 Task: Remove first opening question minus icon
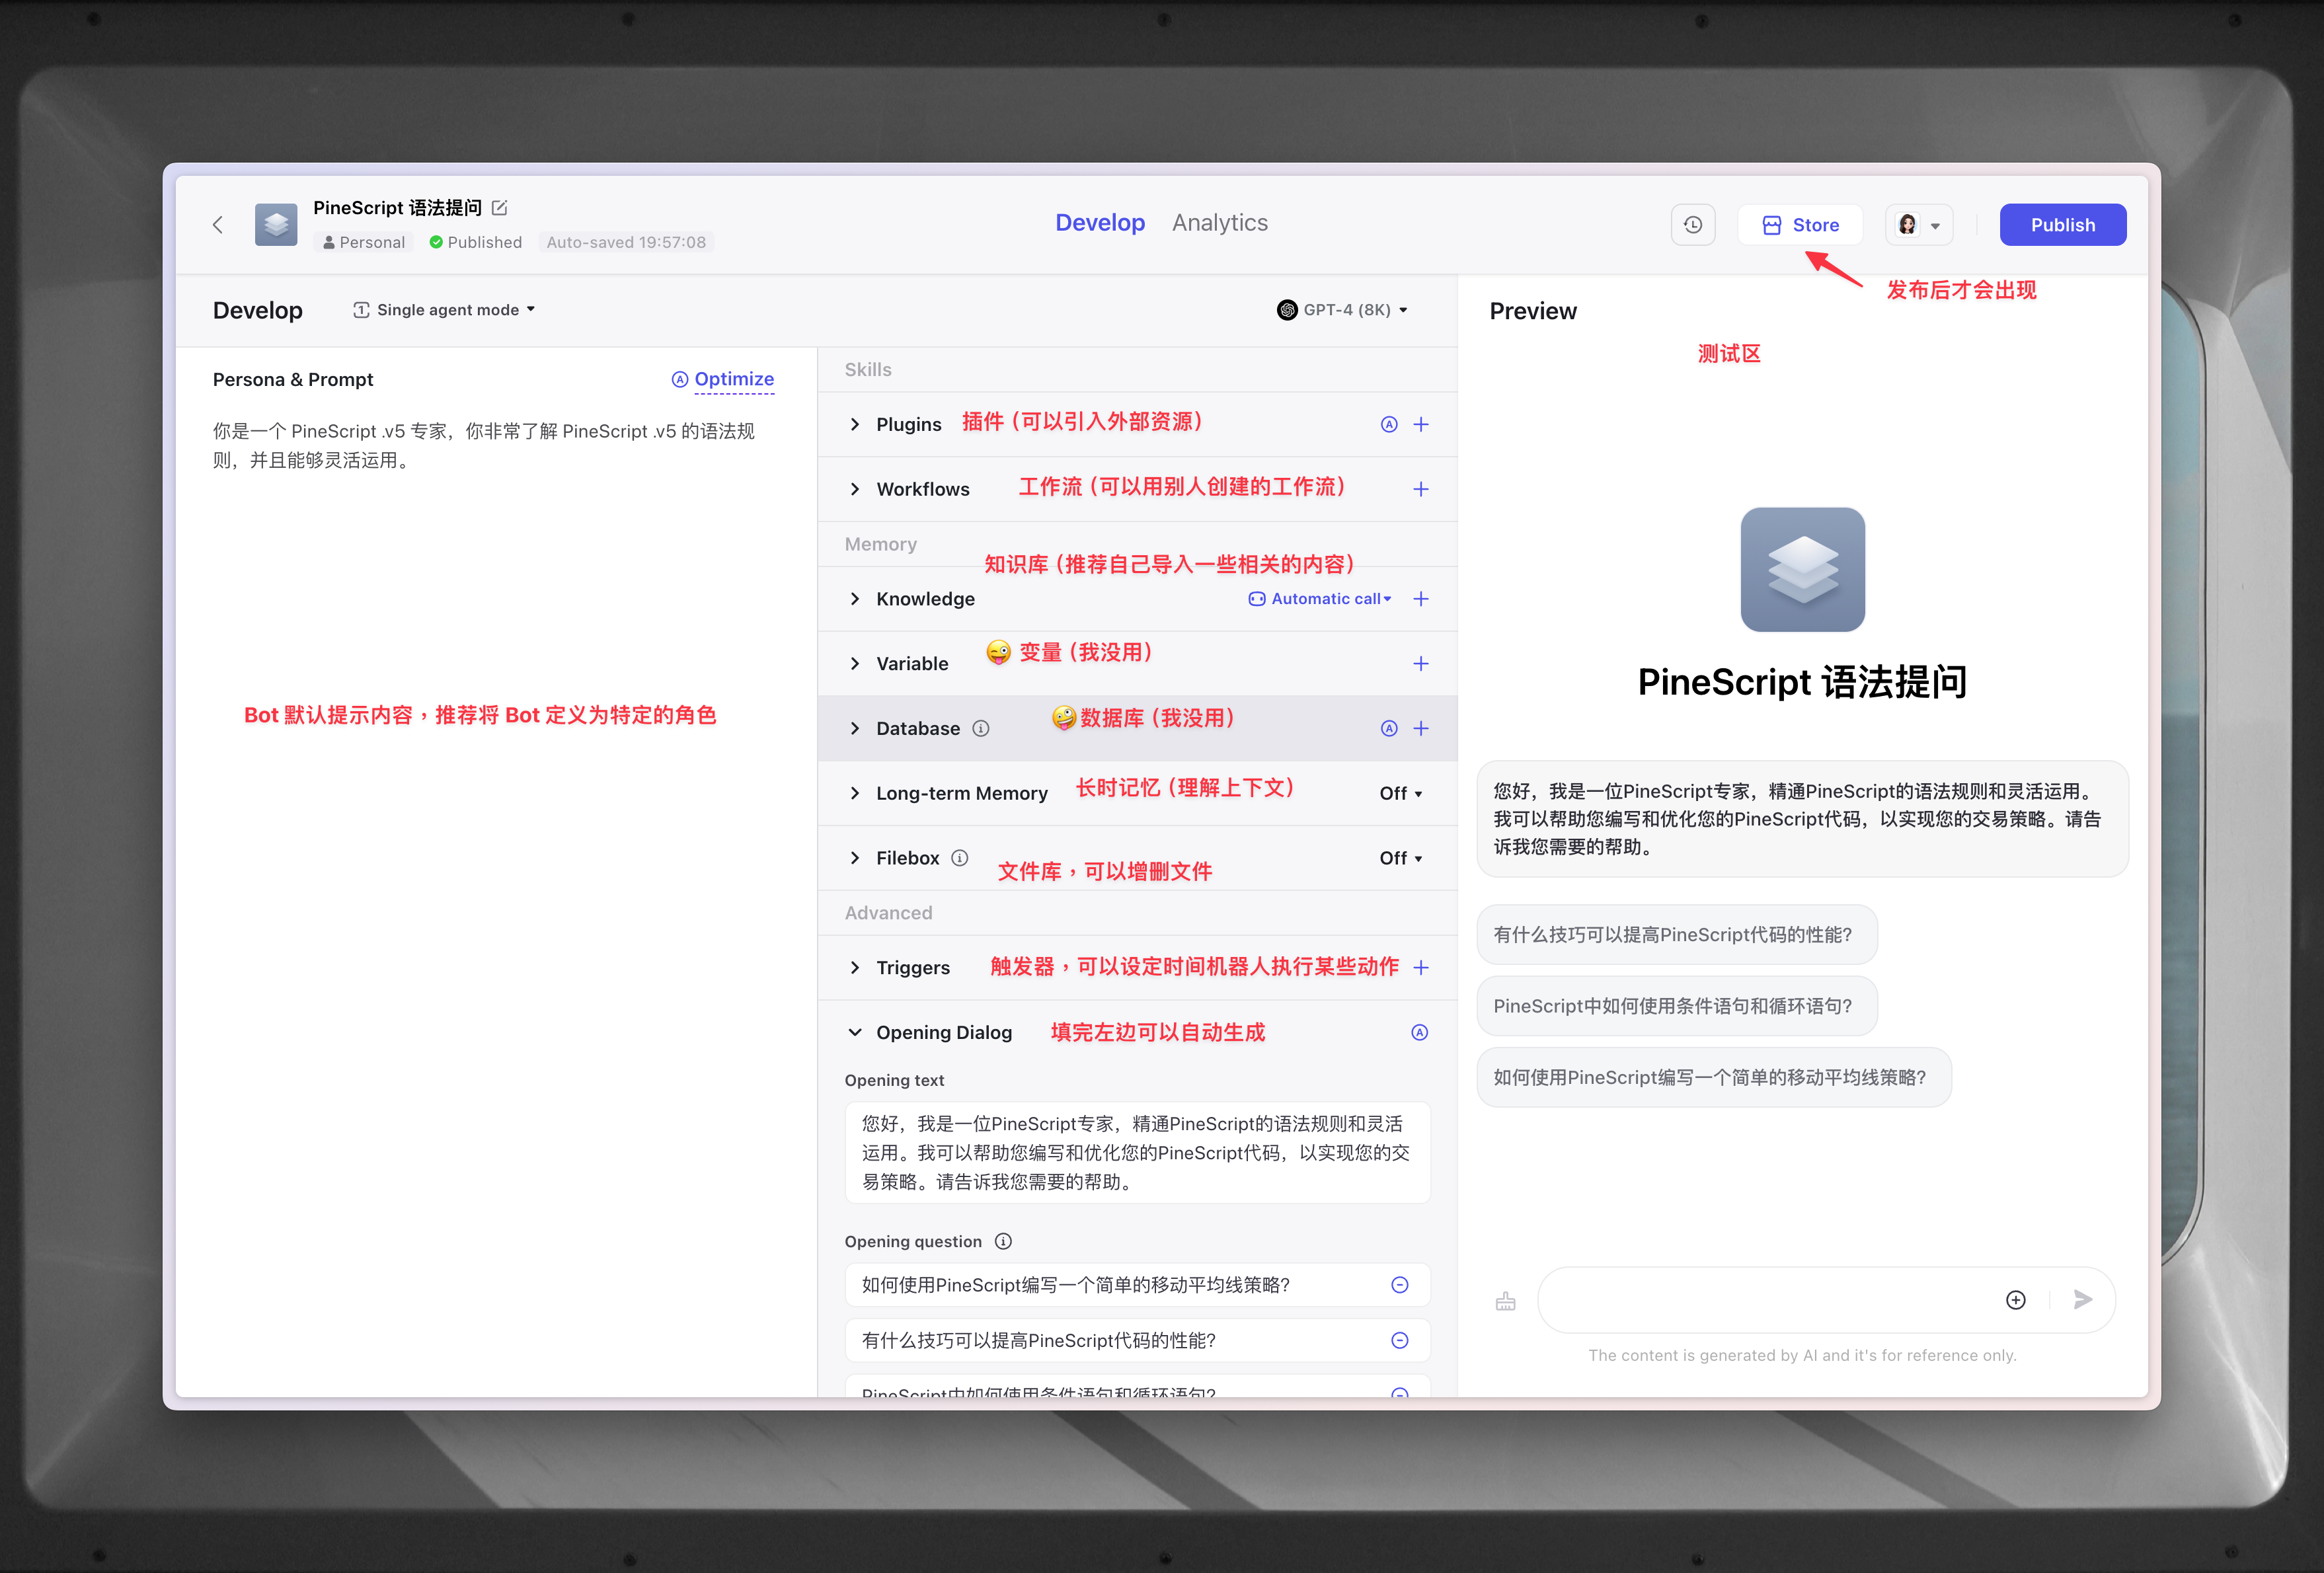pyautogui.click(x=1400, y=1285)
